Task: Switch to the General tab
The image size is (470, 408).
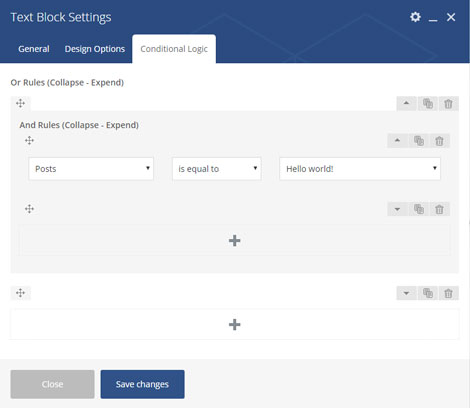Action: point(34,49)
